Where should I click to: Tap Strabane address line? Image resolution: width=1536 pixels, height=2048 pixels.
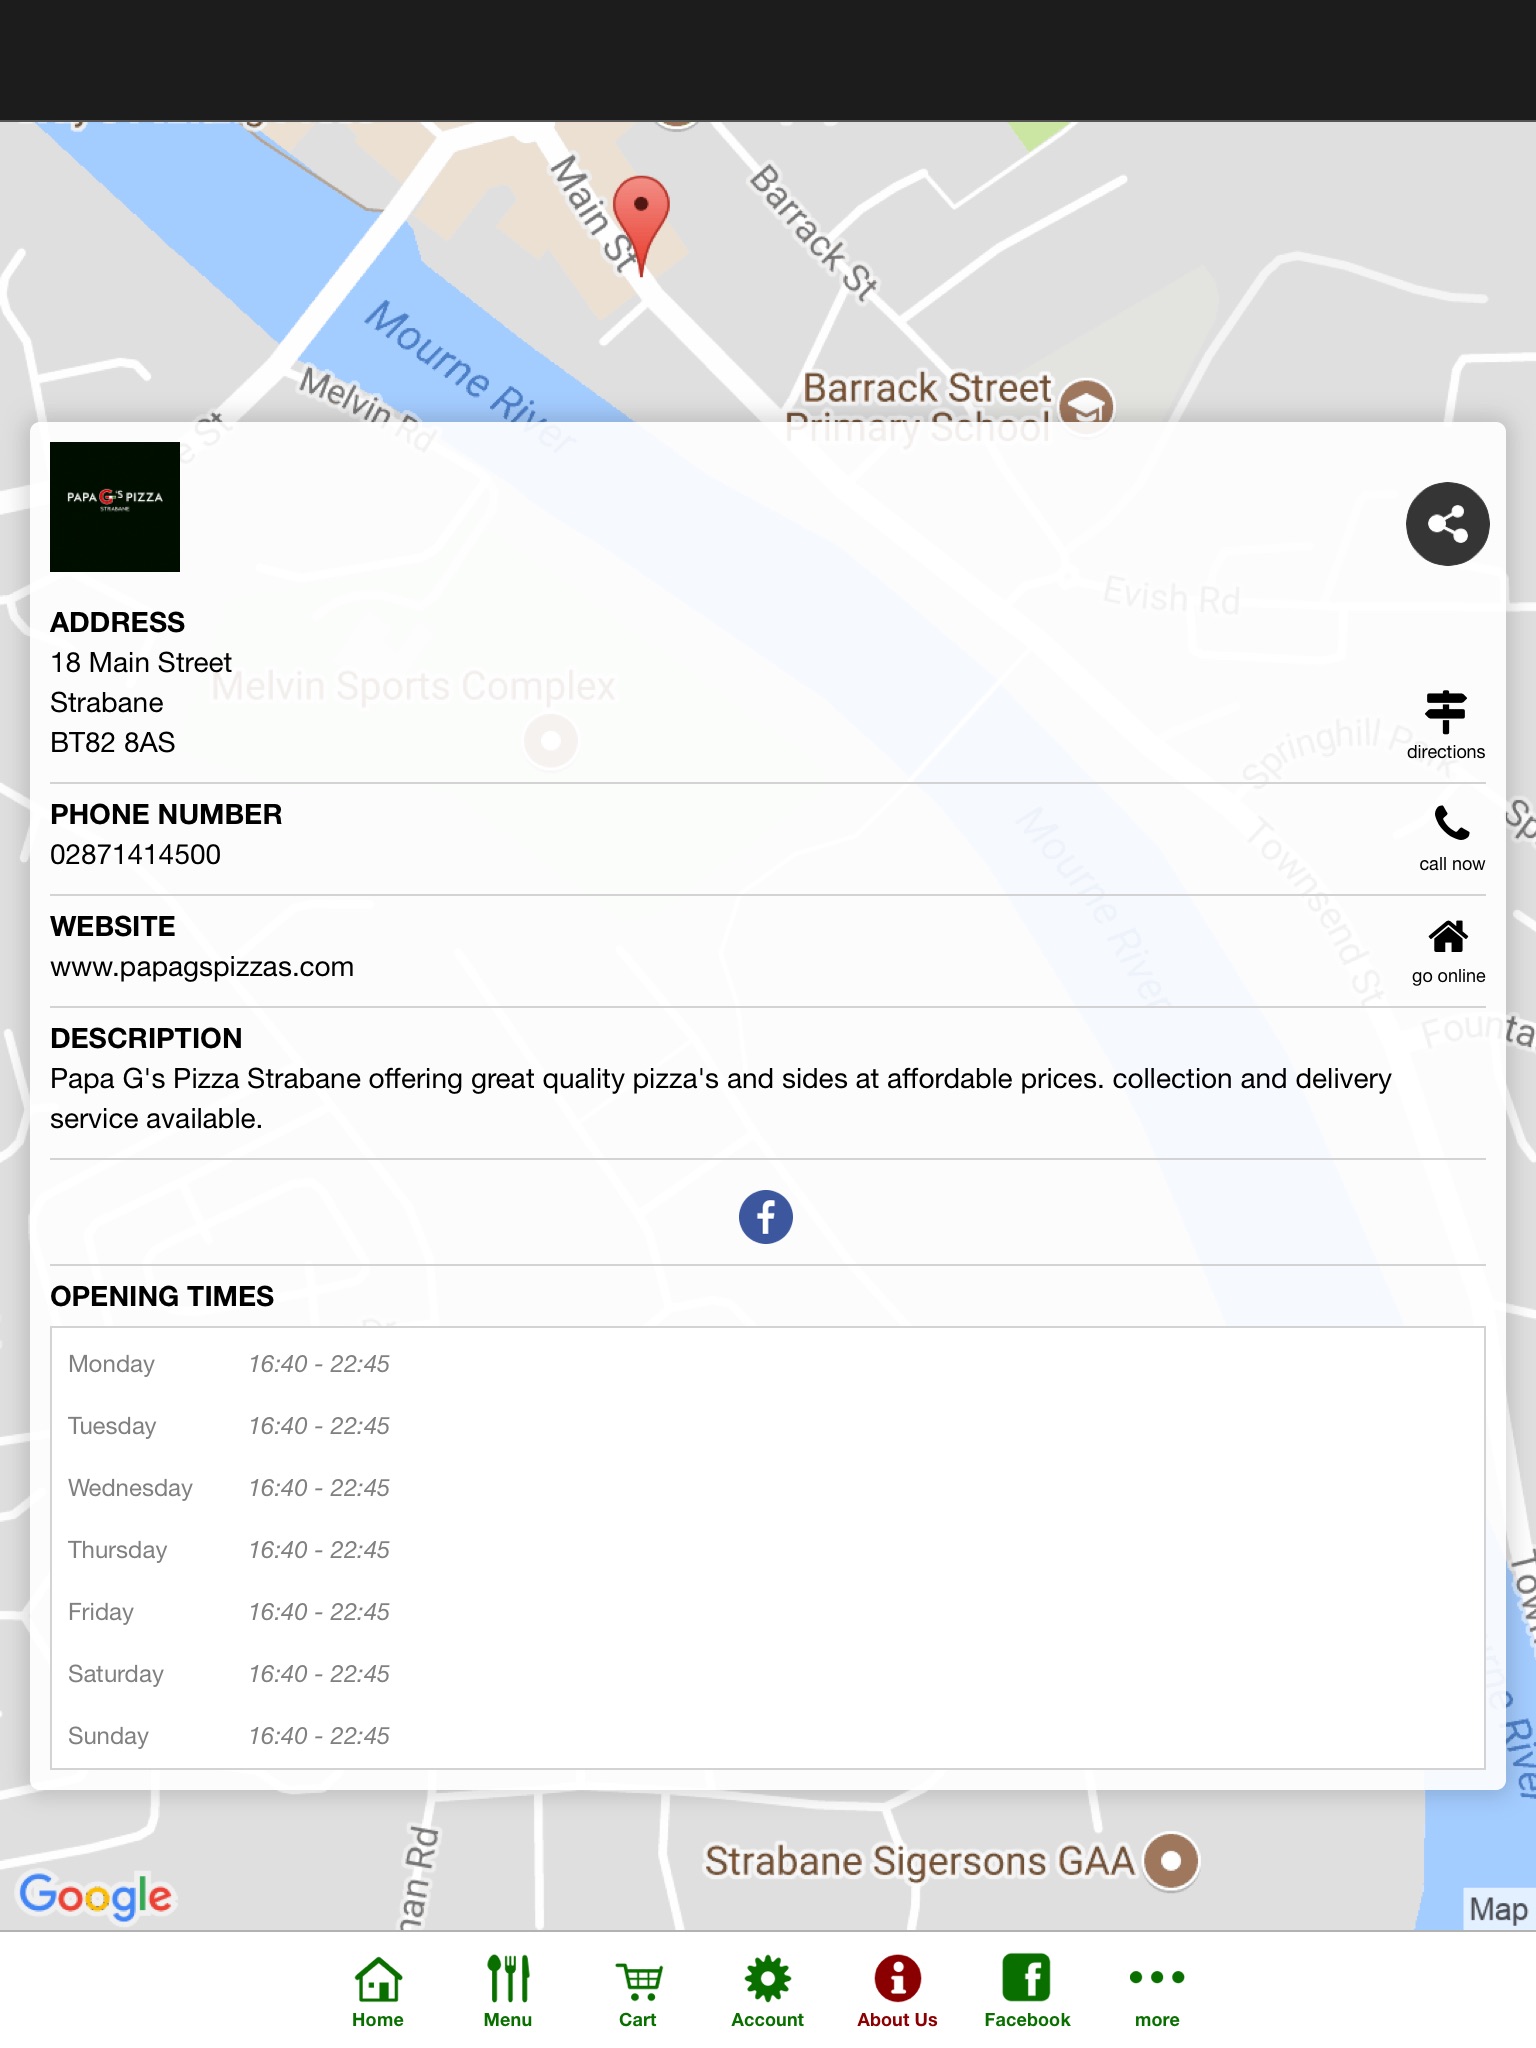tap(107, 703)
